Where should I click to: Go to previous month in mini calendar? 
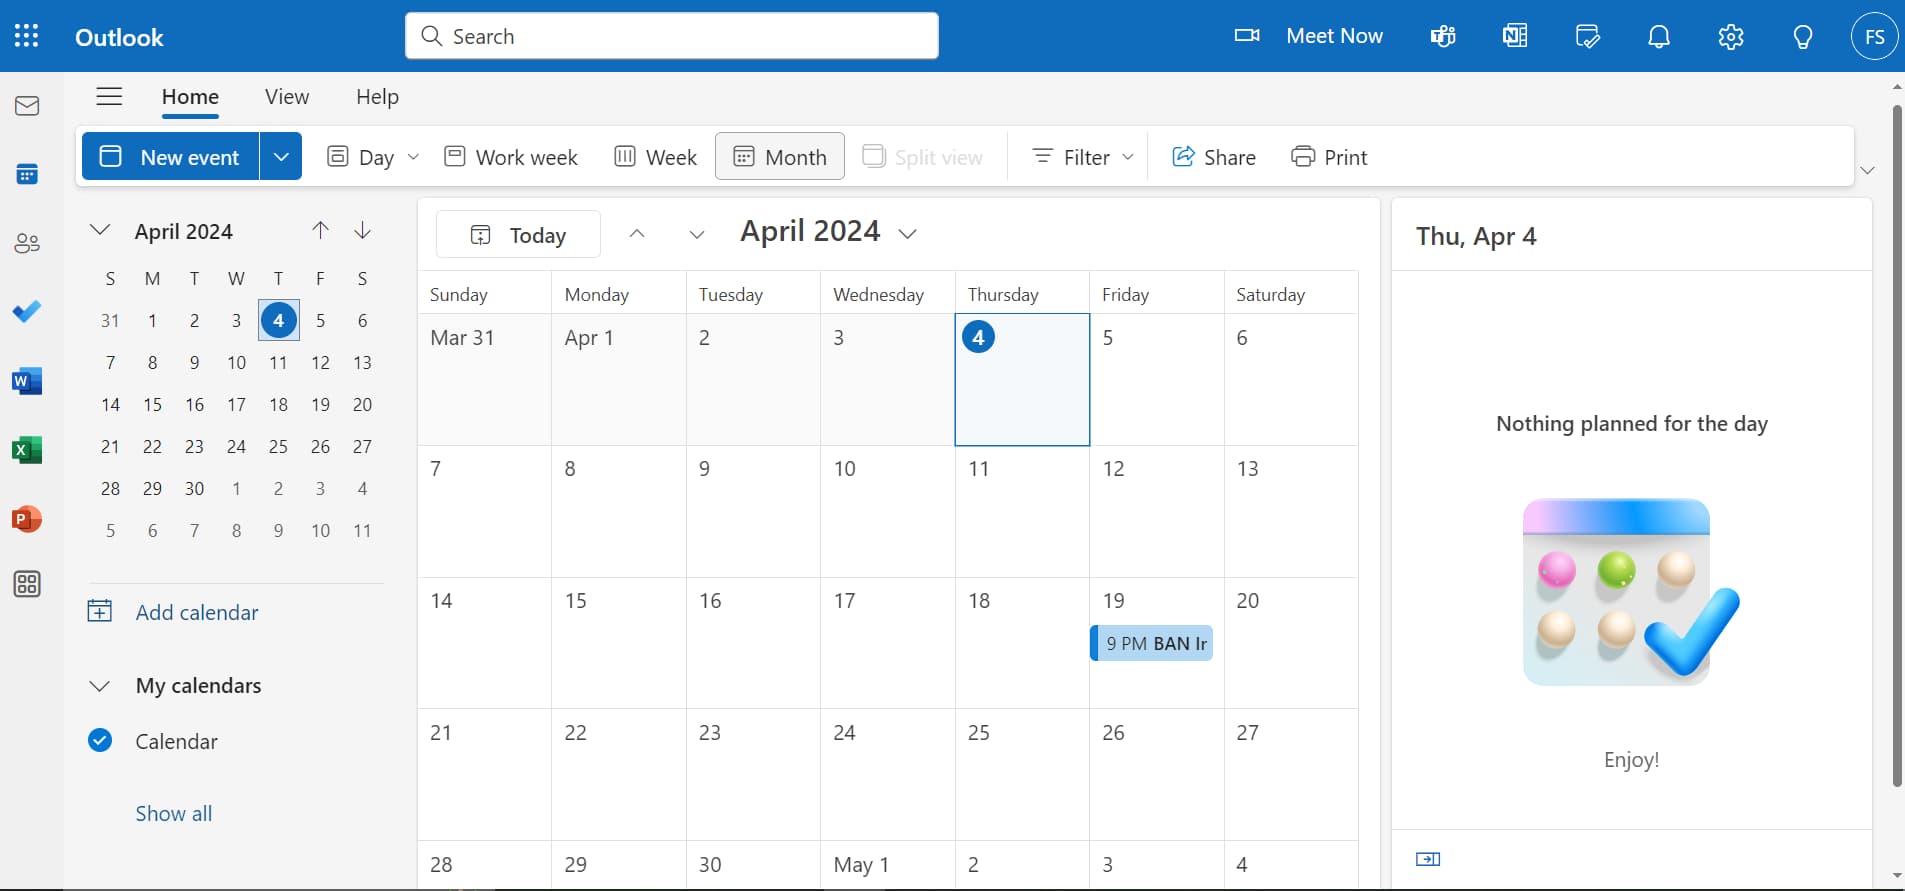pyautogui.click(x=320, y=230)
